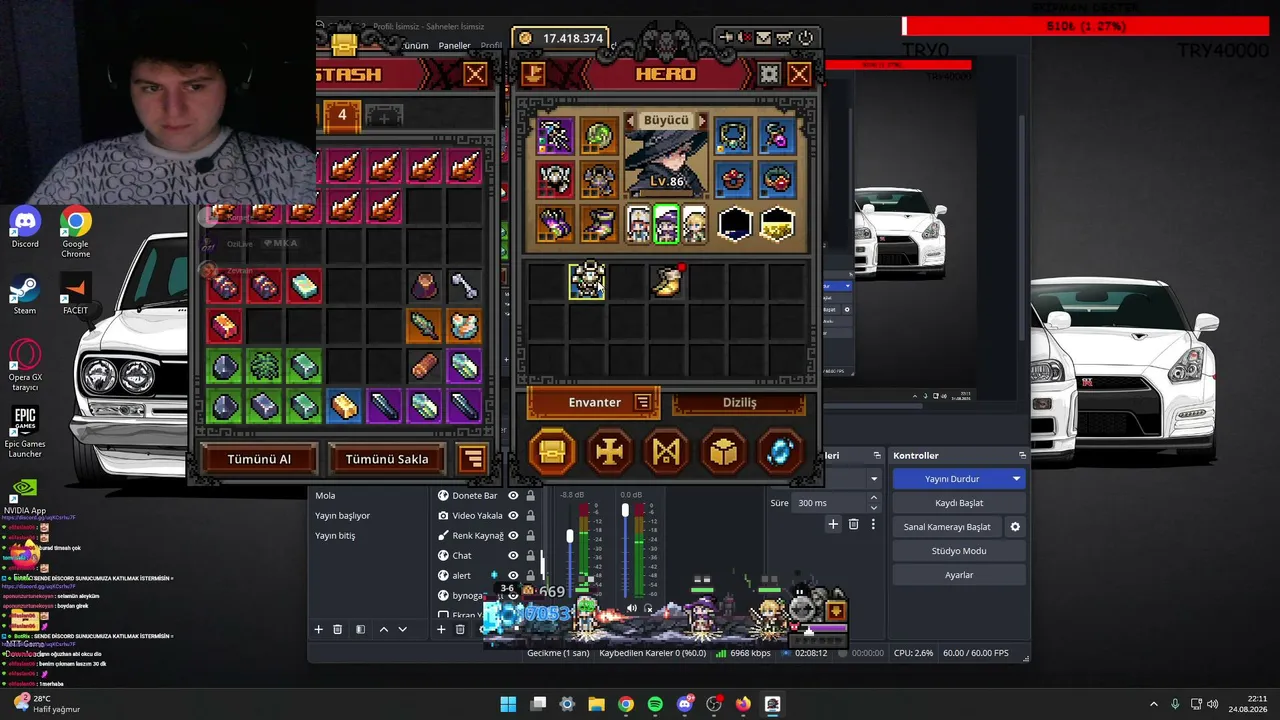Show hidden system tray icons

click(x=1153, y=704)
